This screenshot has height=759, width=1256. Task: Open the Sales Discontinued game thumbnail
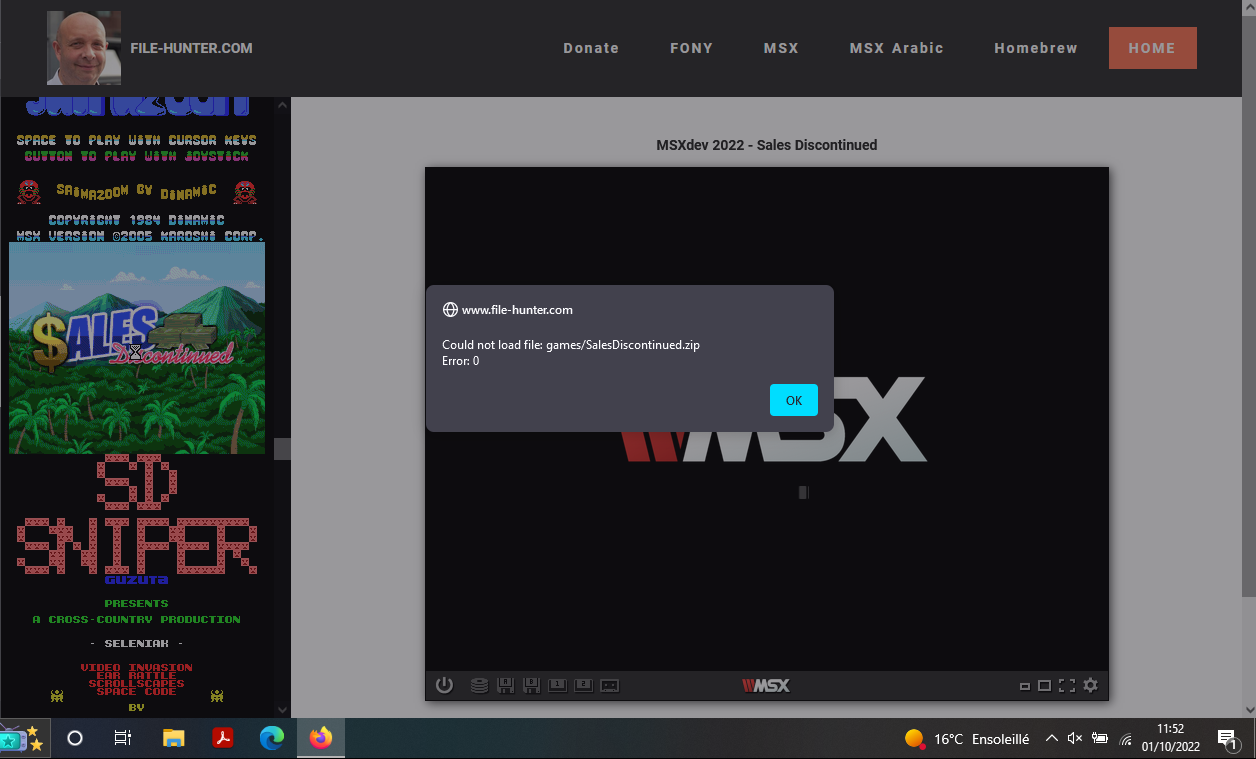[x=137, y=348]
